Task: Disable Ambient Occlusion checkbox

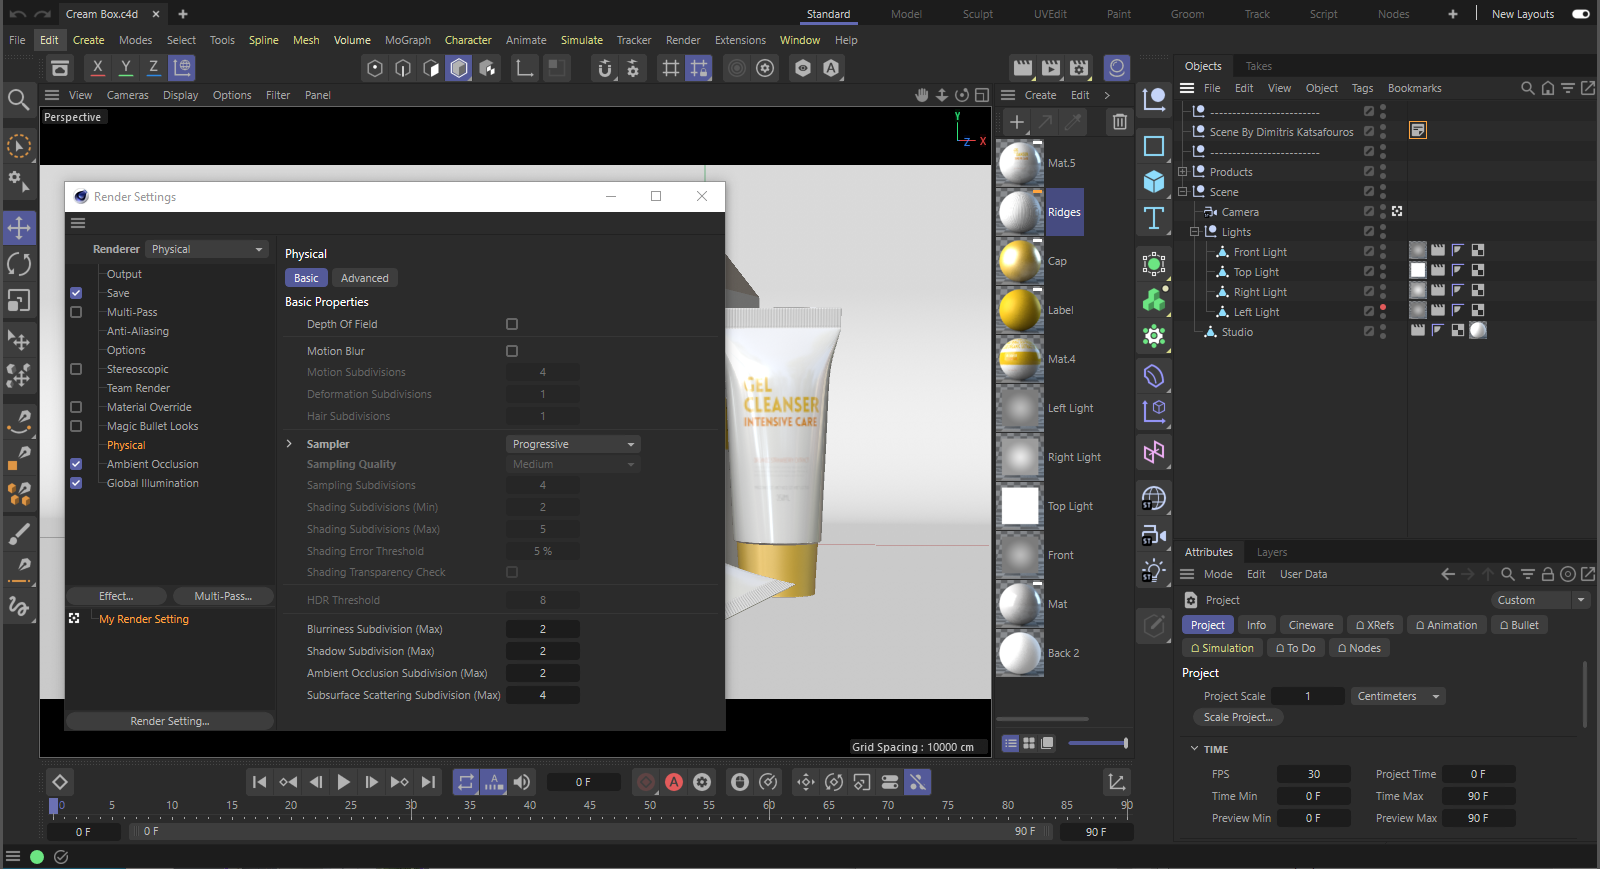Action: tap(76, 464)
